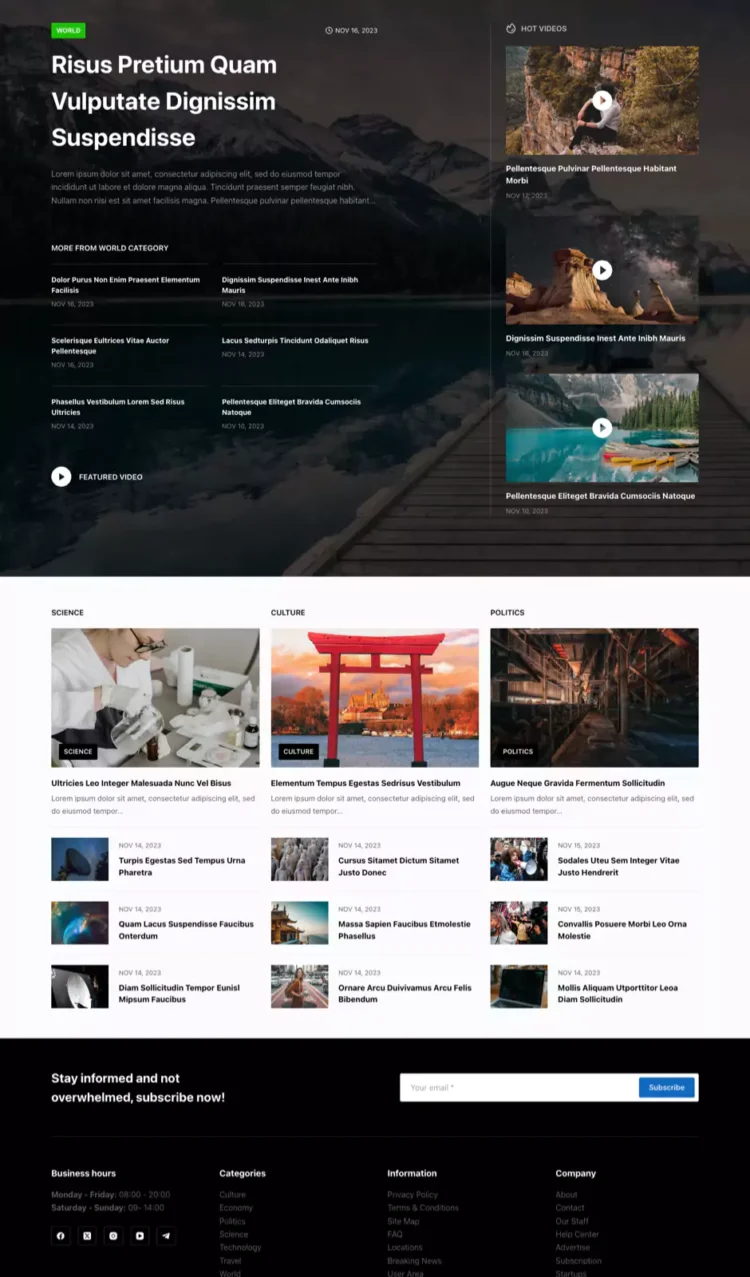Click the Help Center footer link

point(575,1234)
